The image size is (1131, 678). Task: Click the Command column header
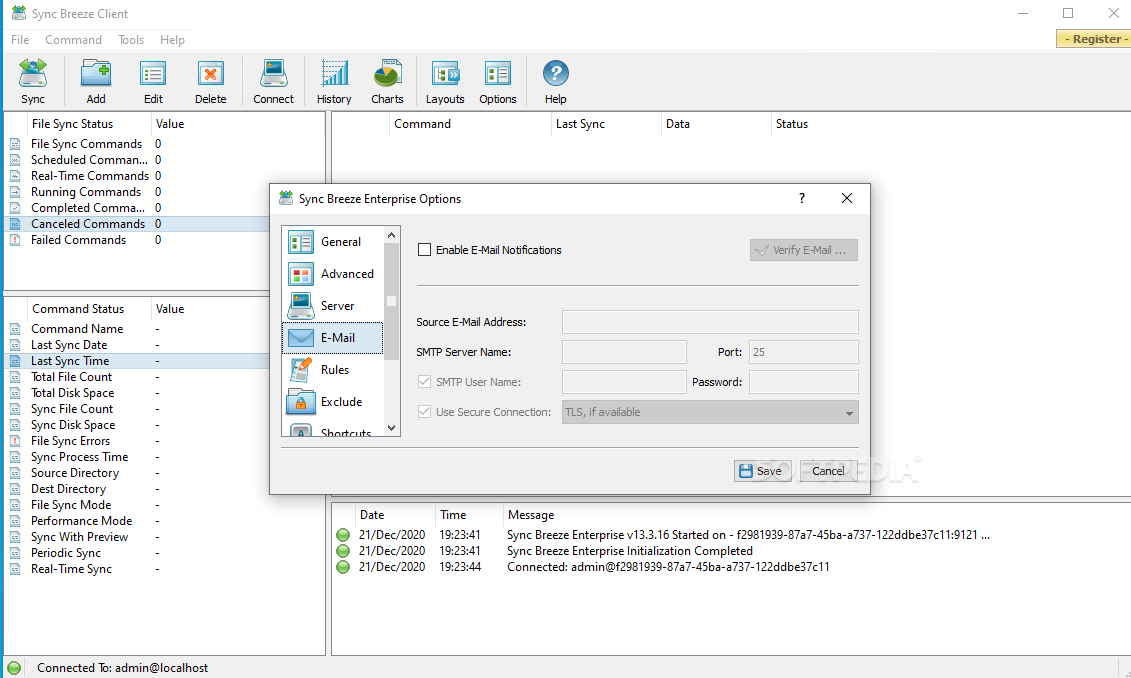pyautogui.click(x=470, y=124)
